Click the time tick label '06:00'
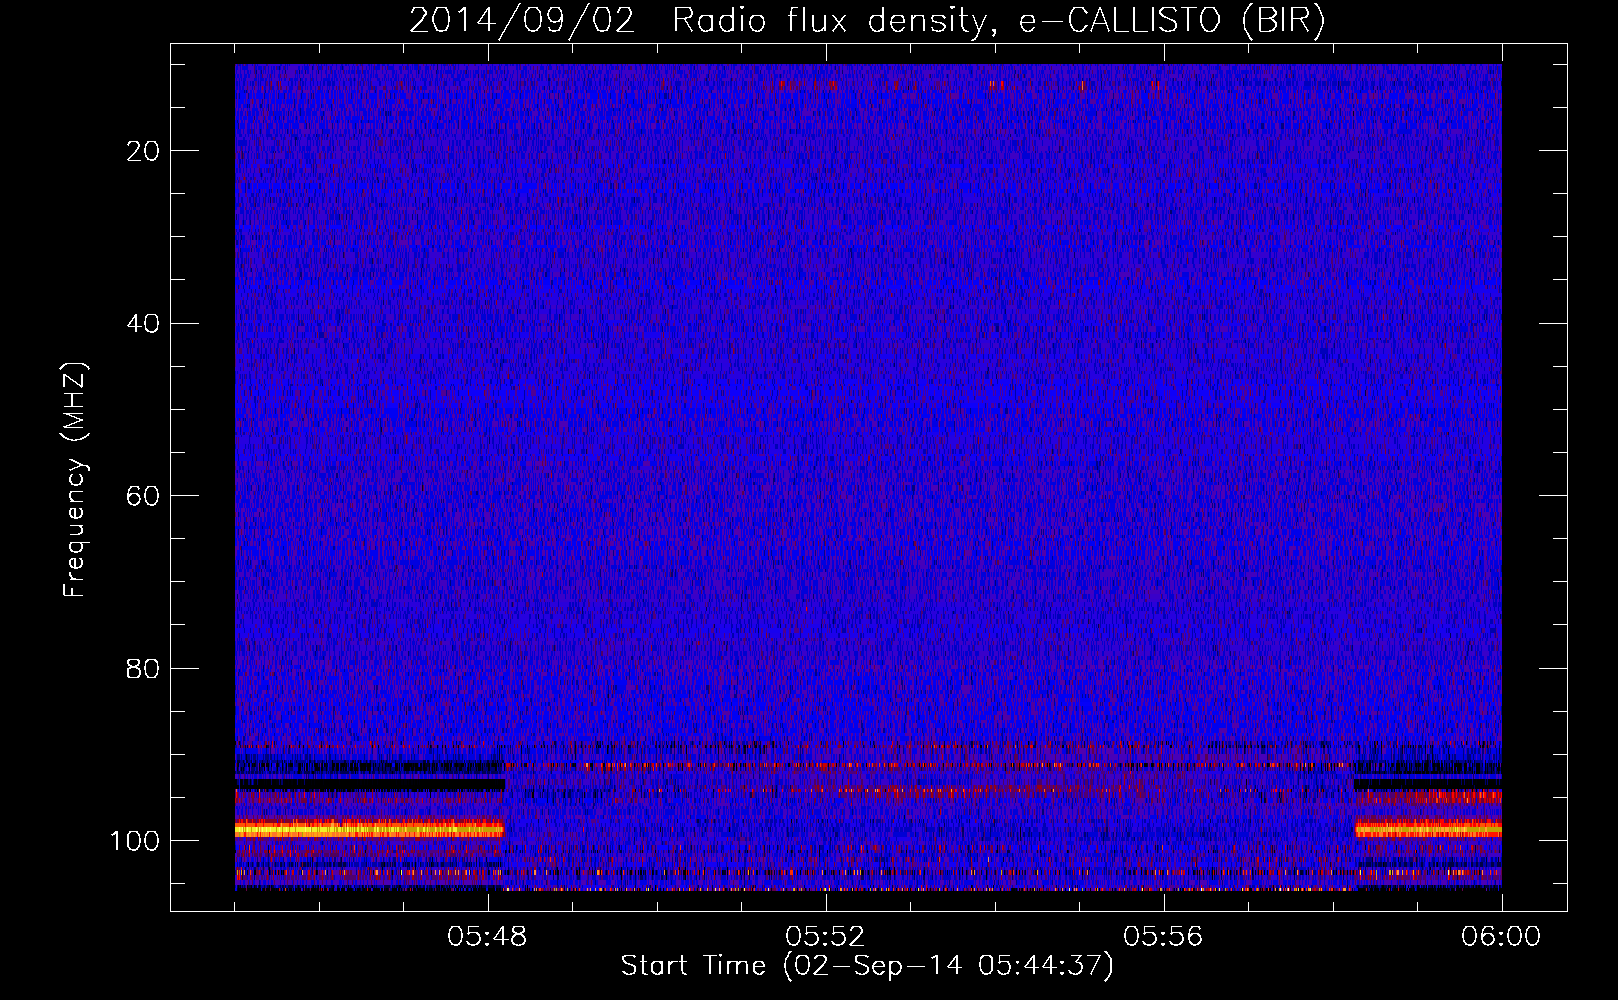The image size is (1618, 1000). 1501,937
